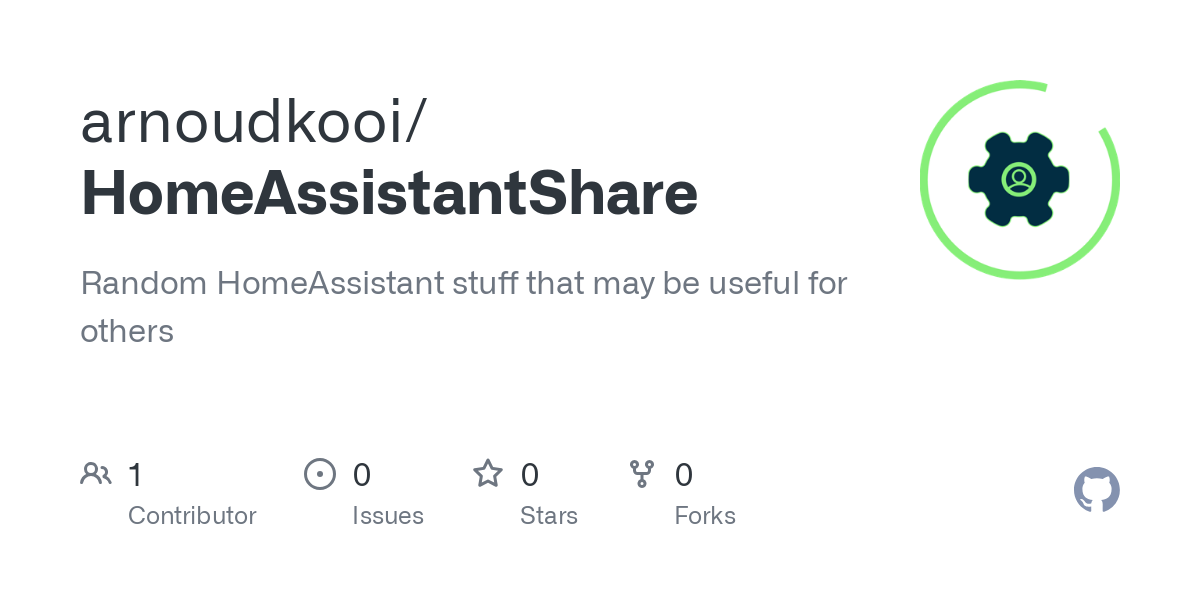
Task: Click the forks branch icon
Action: click(x=642, y=474)
